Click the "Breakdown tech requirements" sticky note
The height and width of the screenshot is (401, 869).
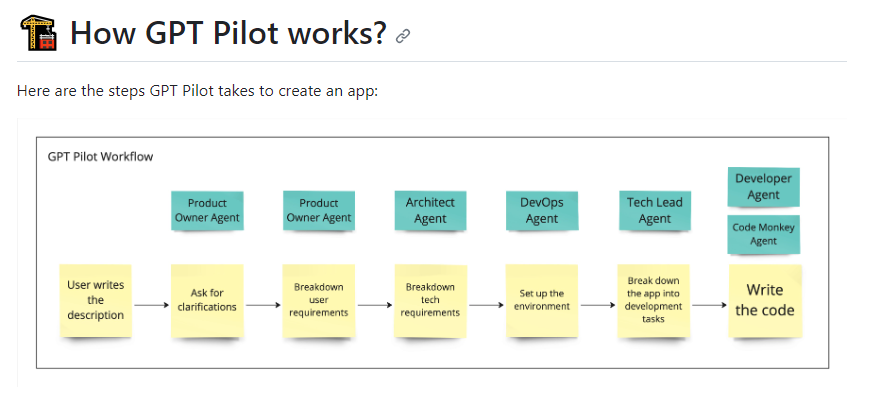(x=430, y=301)
